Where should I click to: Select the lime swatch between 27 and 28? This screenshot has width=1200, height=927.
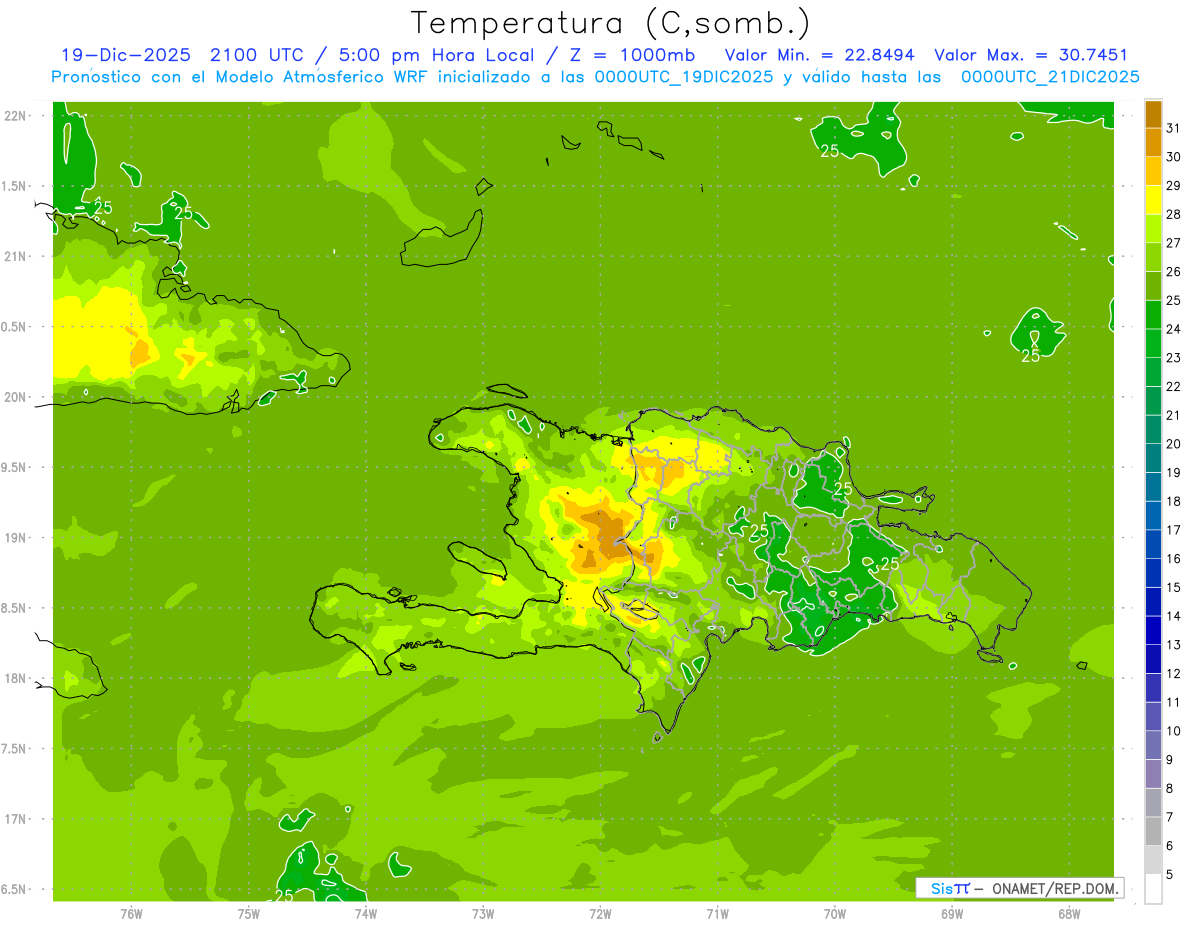click(x=1153, y=228)
